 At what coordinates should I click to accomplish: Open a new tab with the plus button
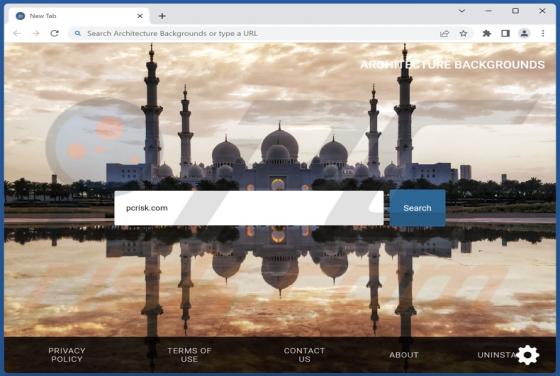[x=162, y=16]
